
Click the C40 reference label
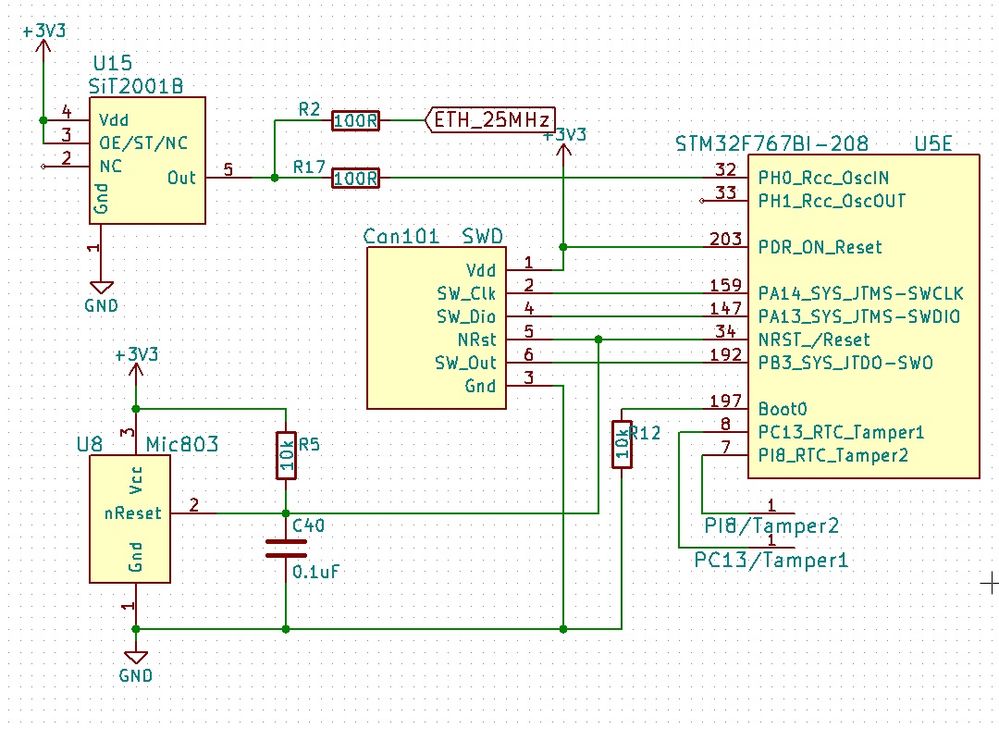click(x=308, y=525)
